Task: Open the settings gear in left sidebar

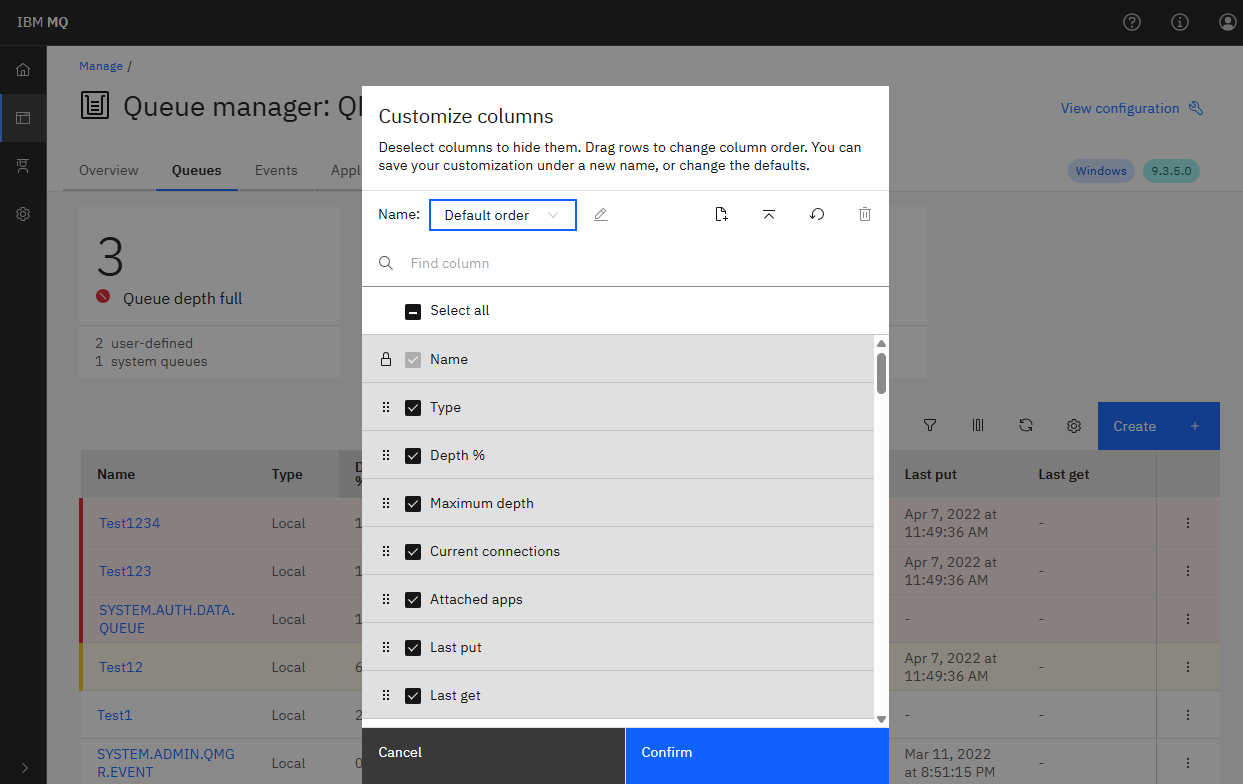Action: pos(23,214)
